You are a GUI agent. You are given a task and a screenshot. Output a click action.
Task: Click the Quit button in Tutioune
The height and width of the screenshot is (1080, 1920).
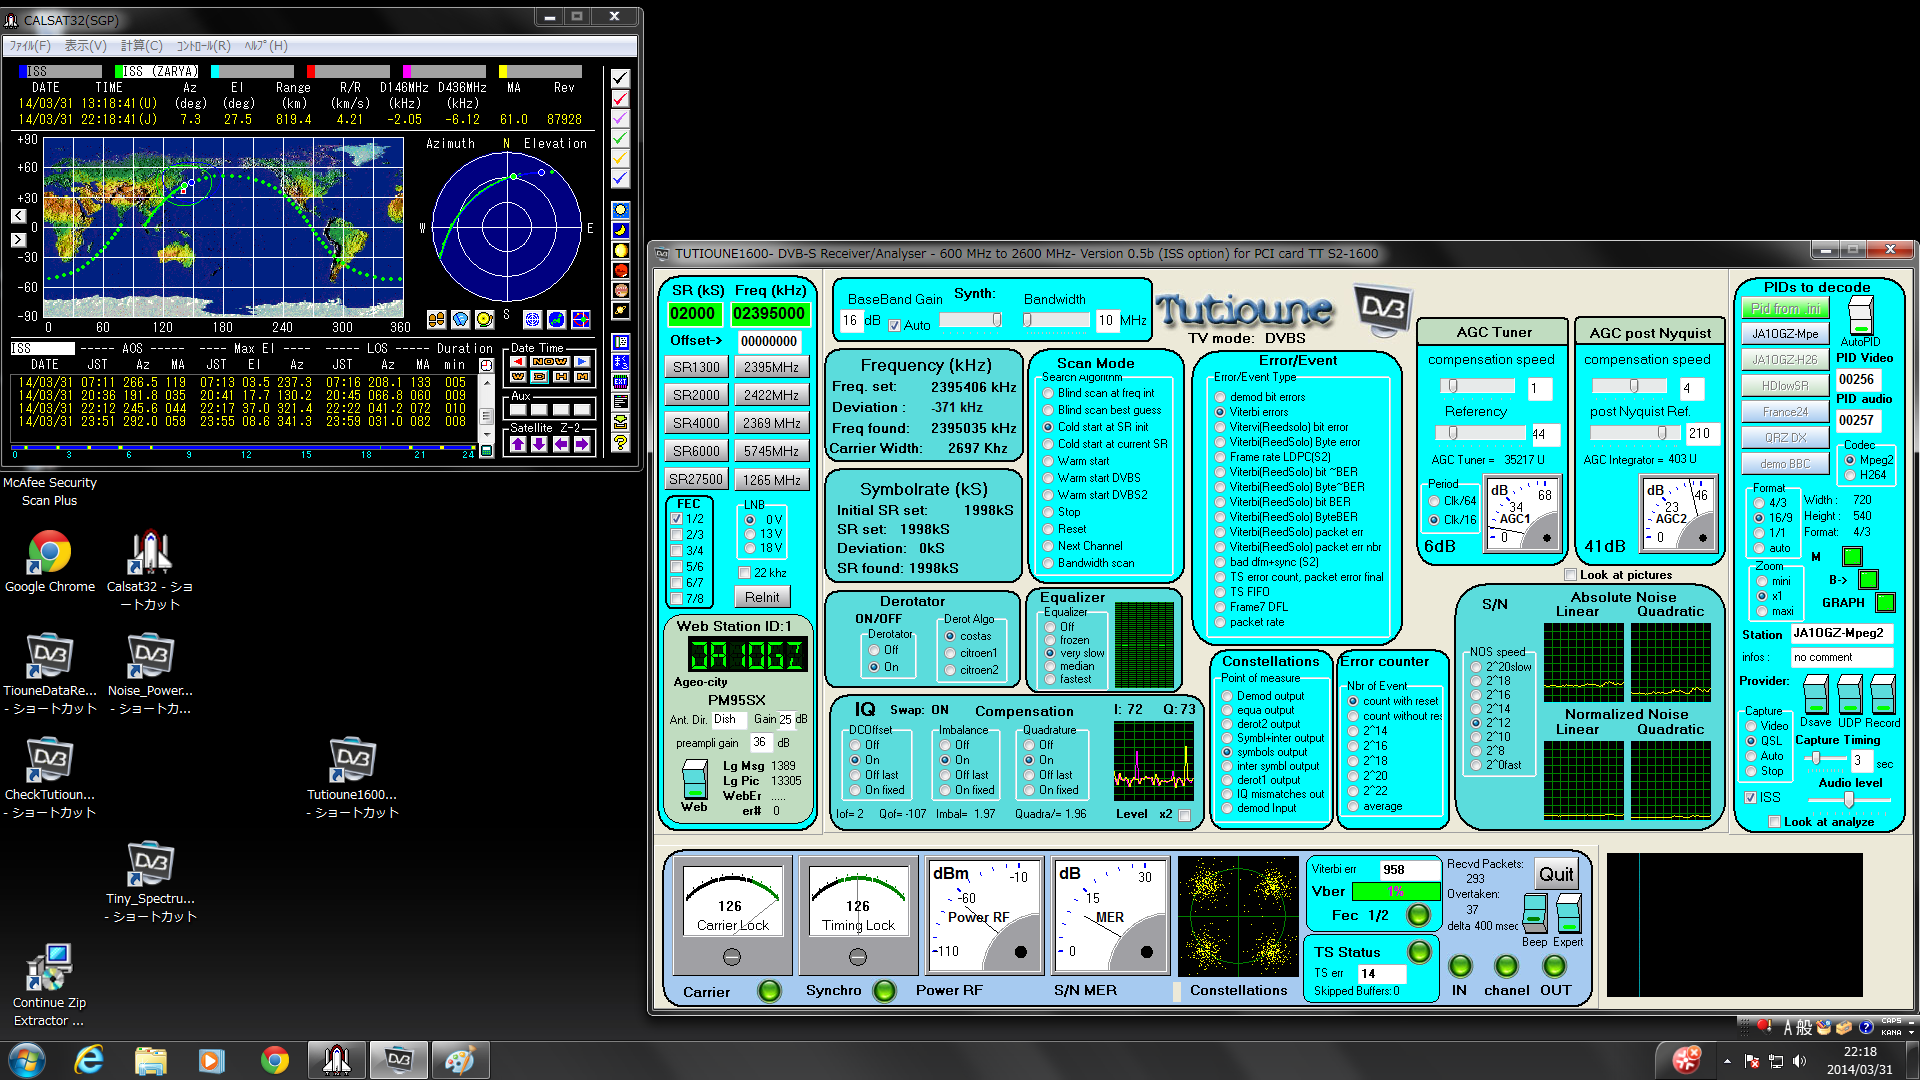coord(1556,874)
